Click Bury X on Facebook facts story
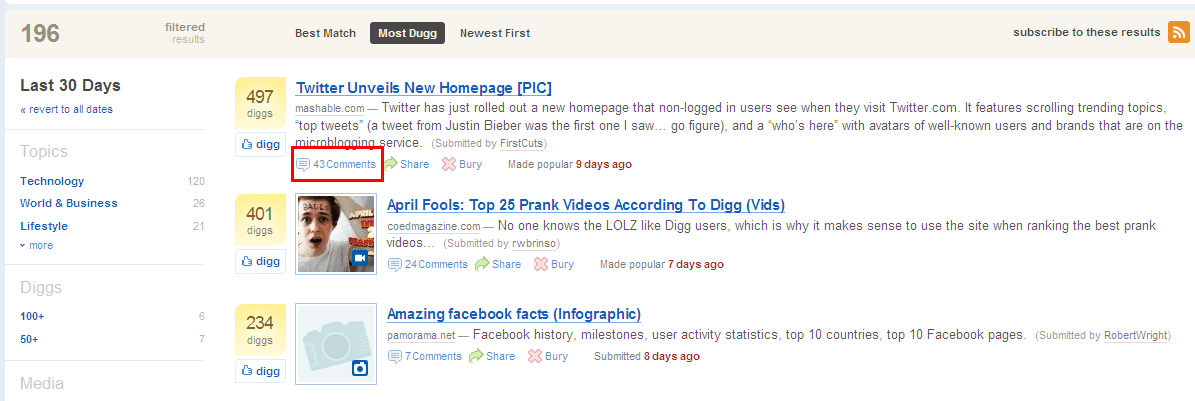1195x401 pixels. (x=534, y=356)
